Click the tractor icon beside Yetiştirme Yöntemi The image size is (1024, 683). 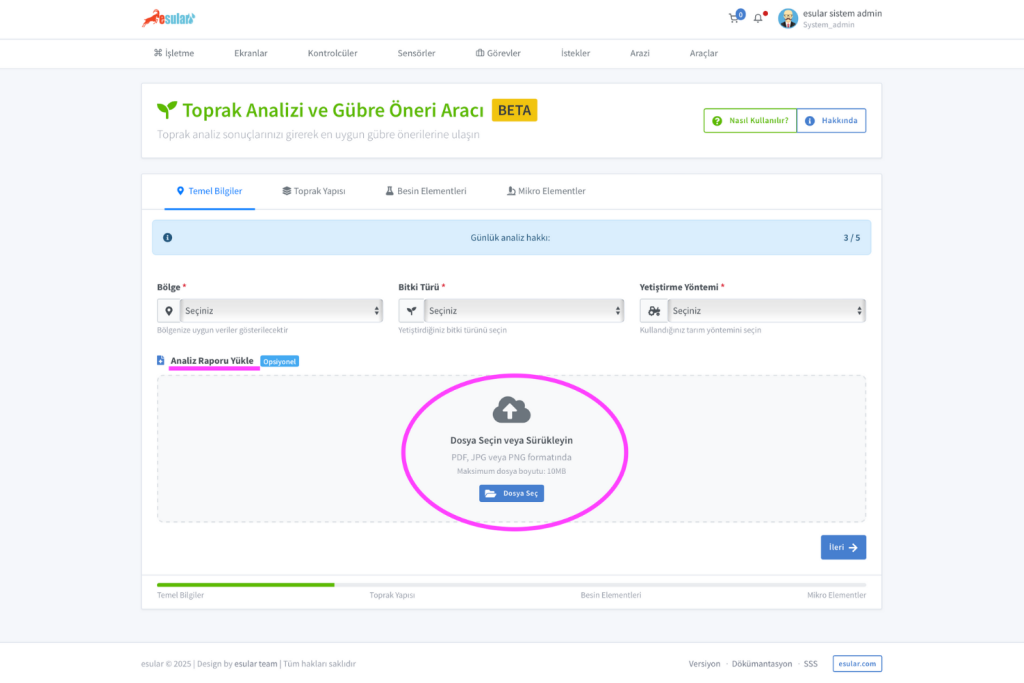pyautogui.click(x=653, y=311)
